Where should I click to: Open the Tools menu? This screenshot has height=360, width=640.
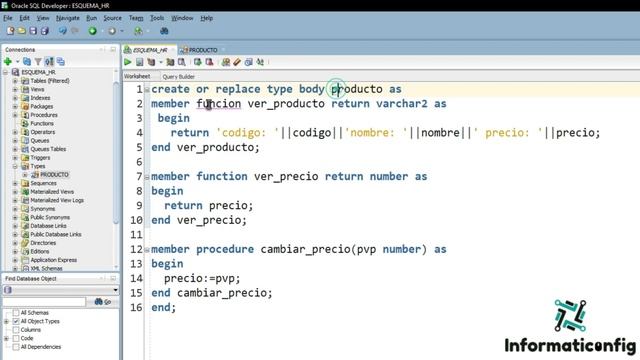(x=157, y=18)
